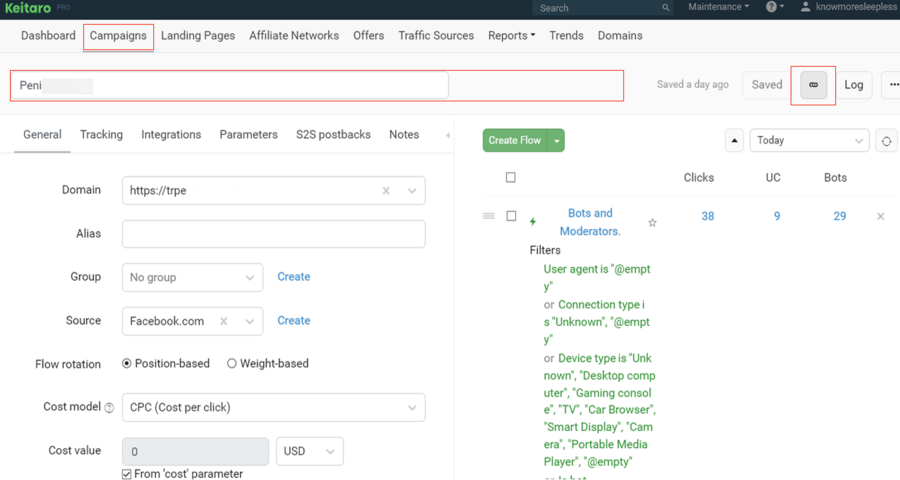Open the Maintenance dropdown menu
This screenshot has width=900, height=480.
click(x=719, y=7)
